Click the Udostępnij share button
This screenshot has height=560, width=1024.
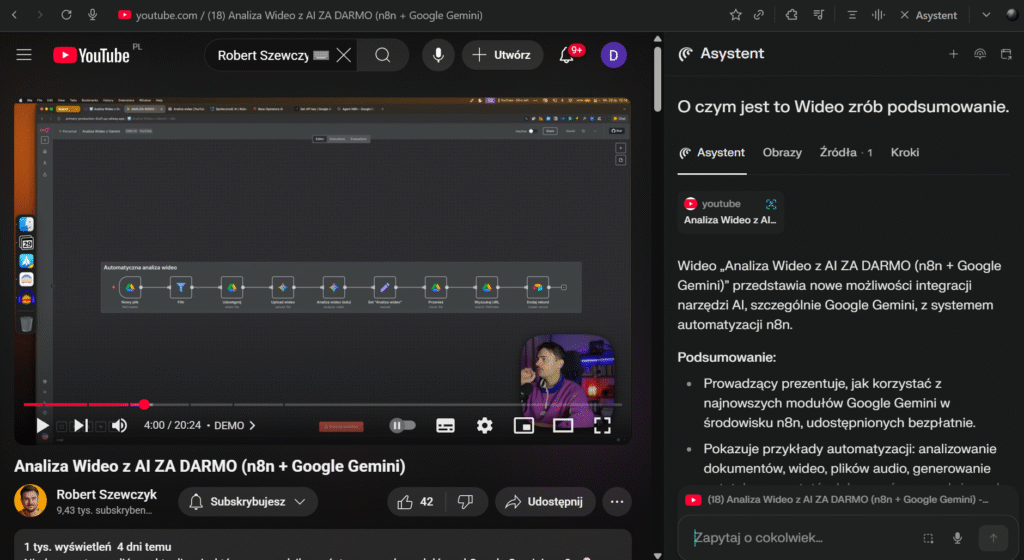[545, 501]
